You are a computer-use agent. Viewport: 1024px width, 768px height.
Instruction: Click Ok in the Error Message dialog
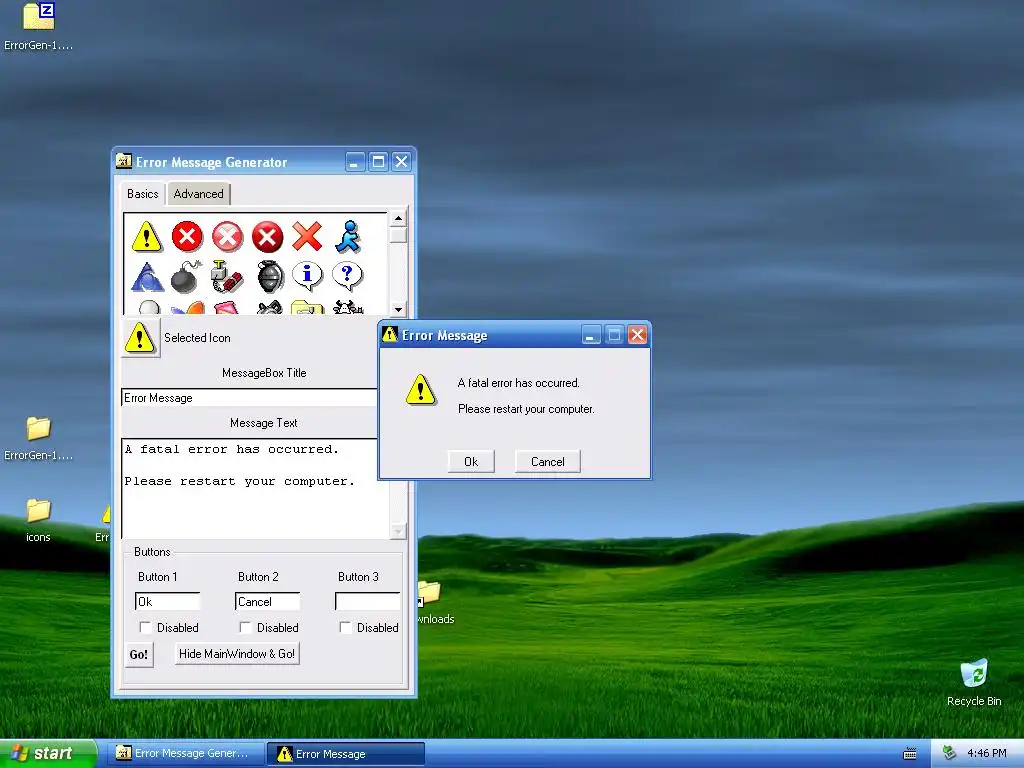click(x=471, y=462)
